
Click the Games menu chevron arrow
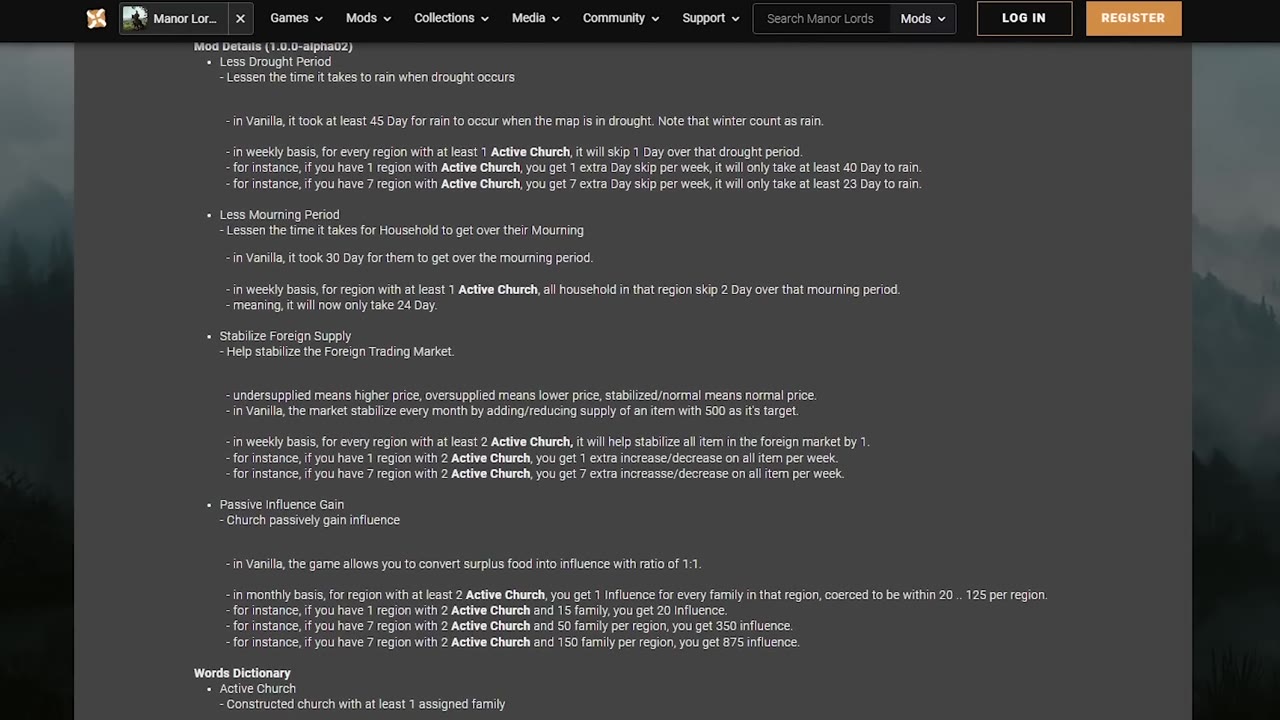coord(318,19)
